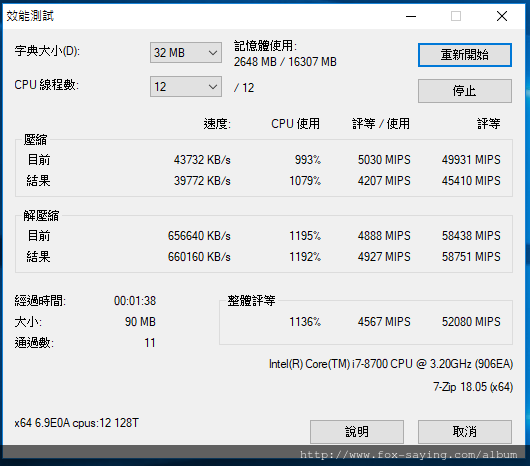Click the 解壓縮 group label
Image resolution: width=530 pixels, height=466 pixels.
(x=41, y=216)
